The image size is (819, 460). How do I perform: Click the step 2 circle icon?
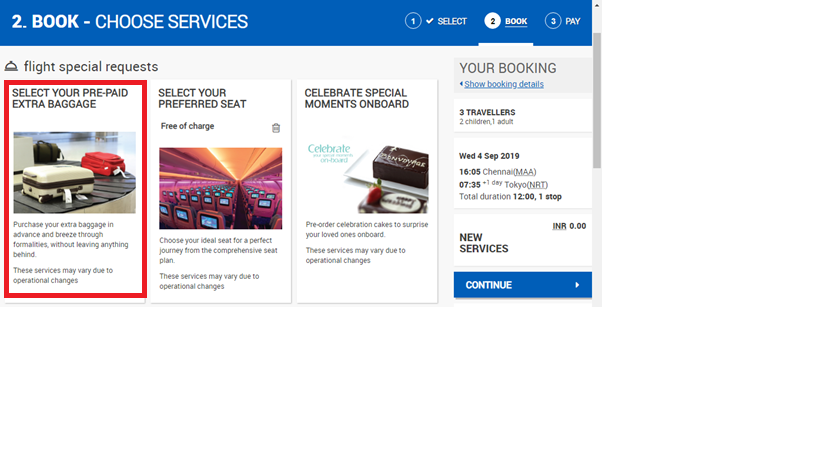coord(492,21)
